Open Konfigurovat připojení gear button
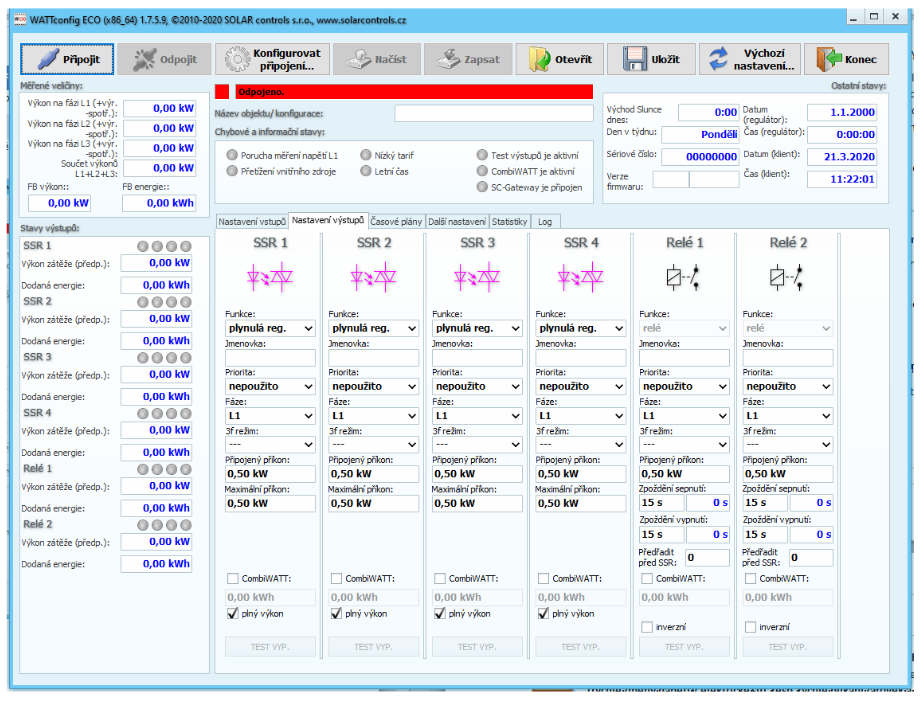The image size is (921, 704). tap(271, 59)
